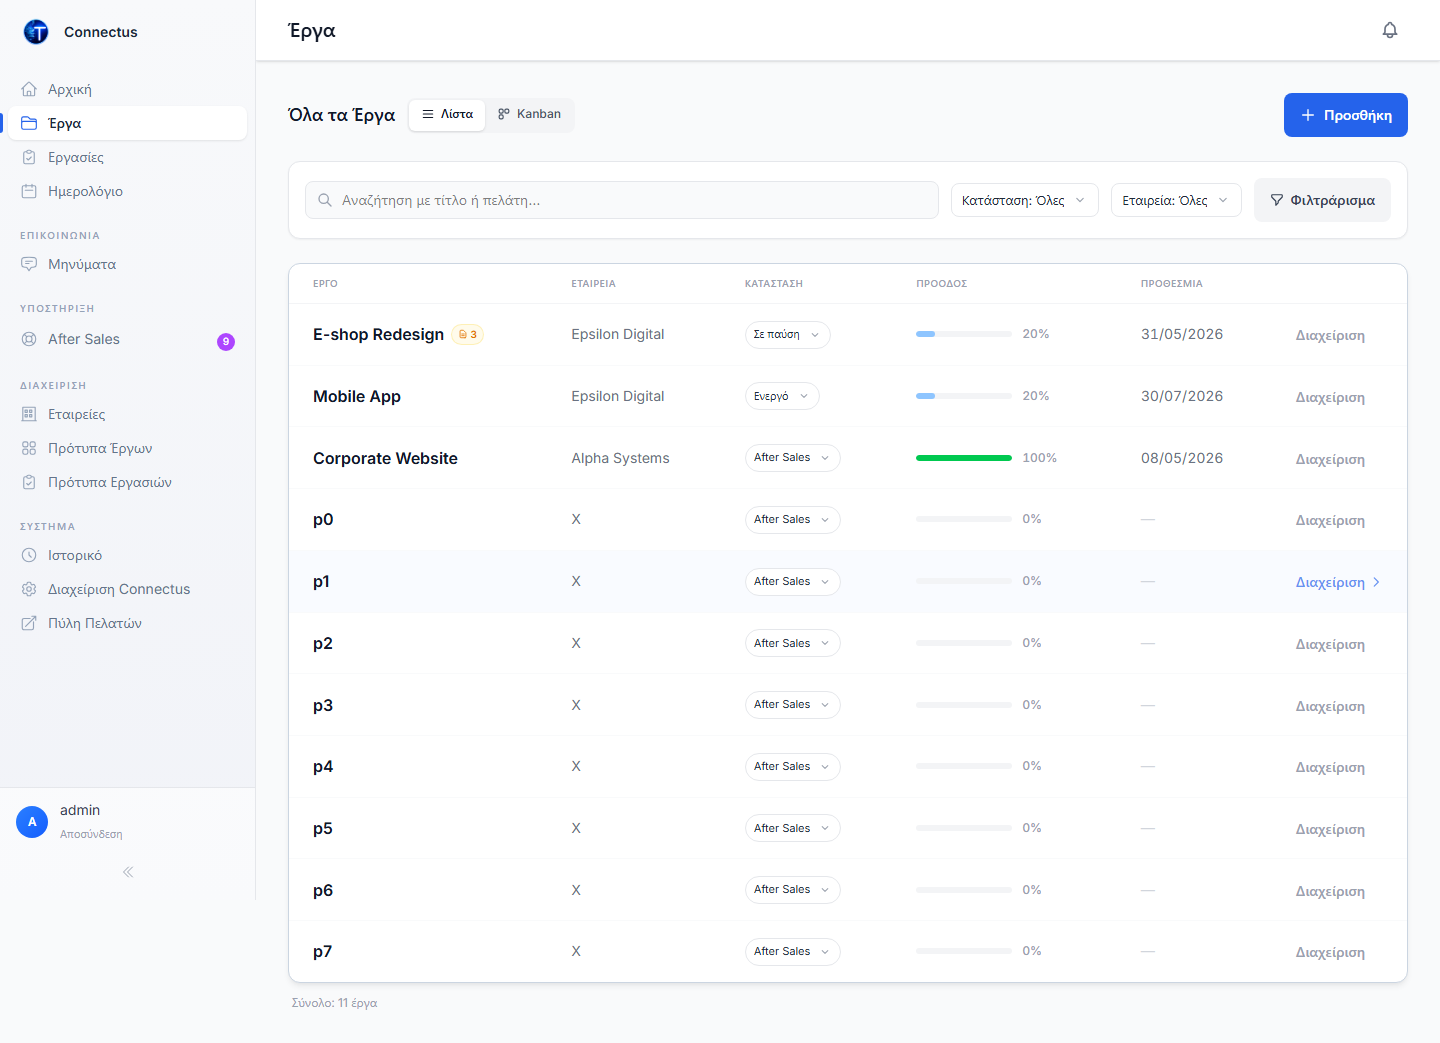The height and width of the screenshot is (1043, 1440).
Task: Open the Κατάσταση: Όλες filter dropdown
Action: 1024,200
